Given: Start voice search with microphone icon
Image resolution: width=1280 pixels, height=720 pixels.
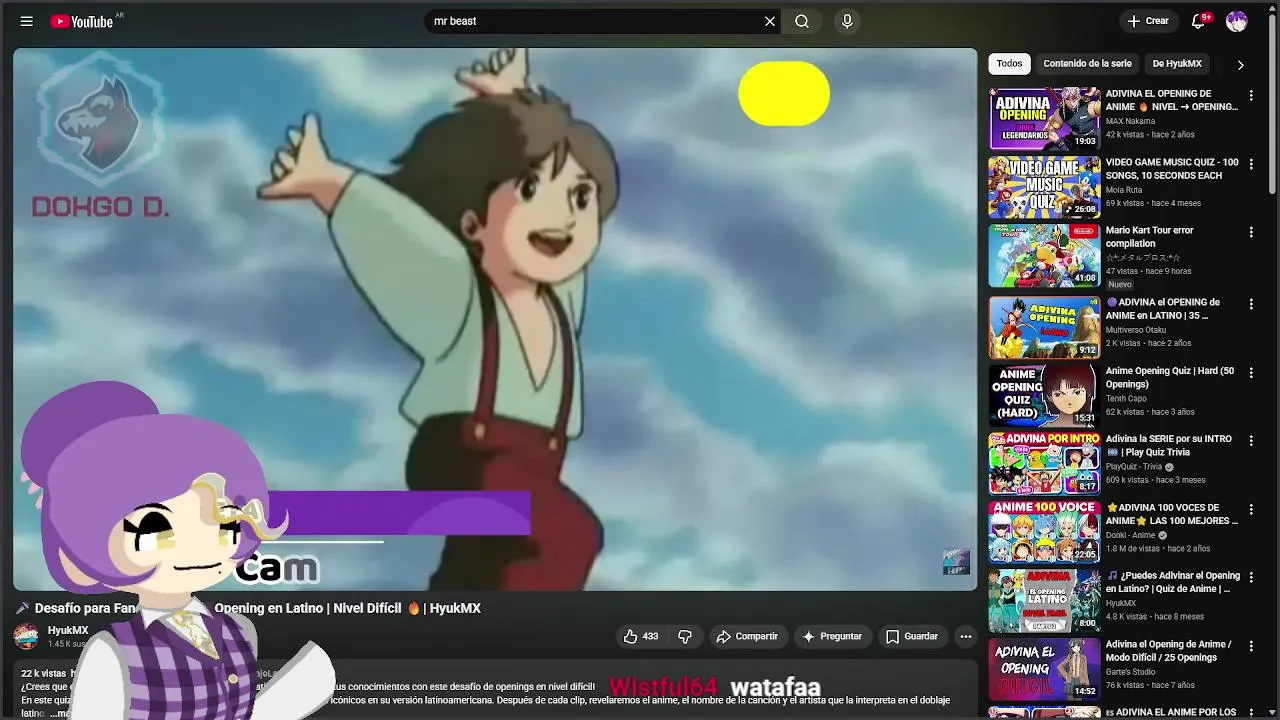Looking at the screenshot, I should coord(847,21).
